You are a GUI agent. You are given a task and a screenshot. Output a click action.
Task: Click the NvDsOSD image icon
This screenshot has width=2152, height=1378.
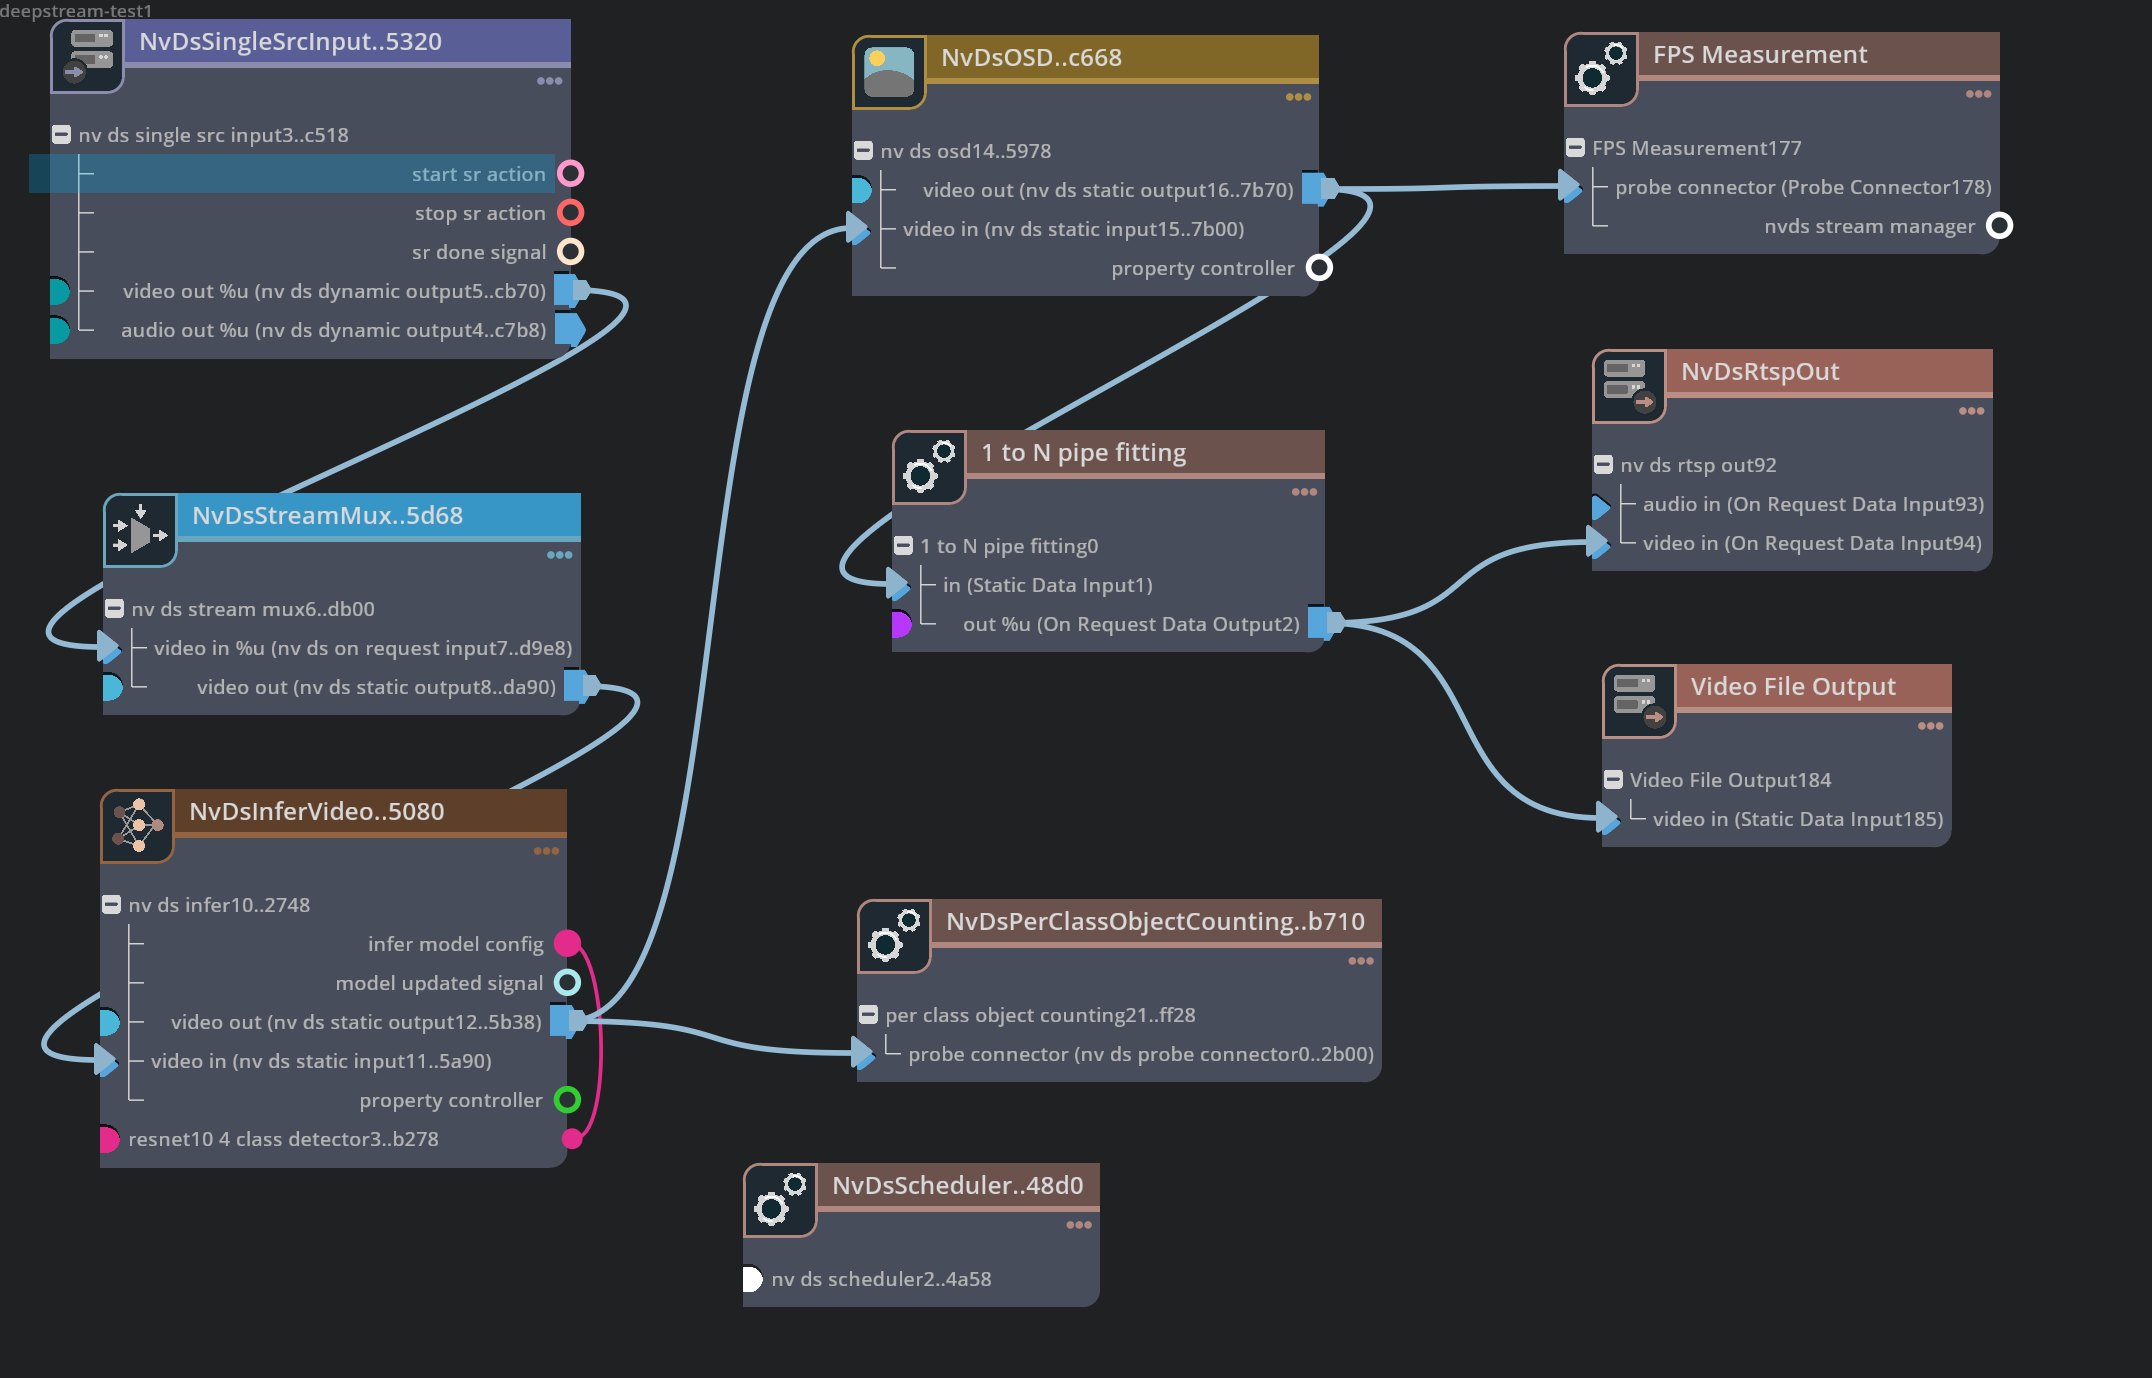(889, 72)
